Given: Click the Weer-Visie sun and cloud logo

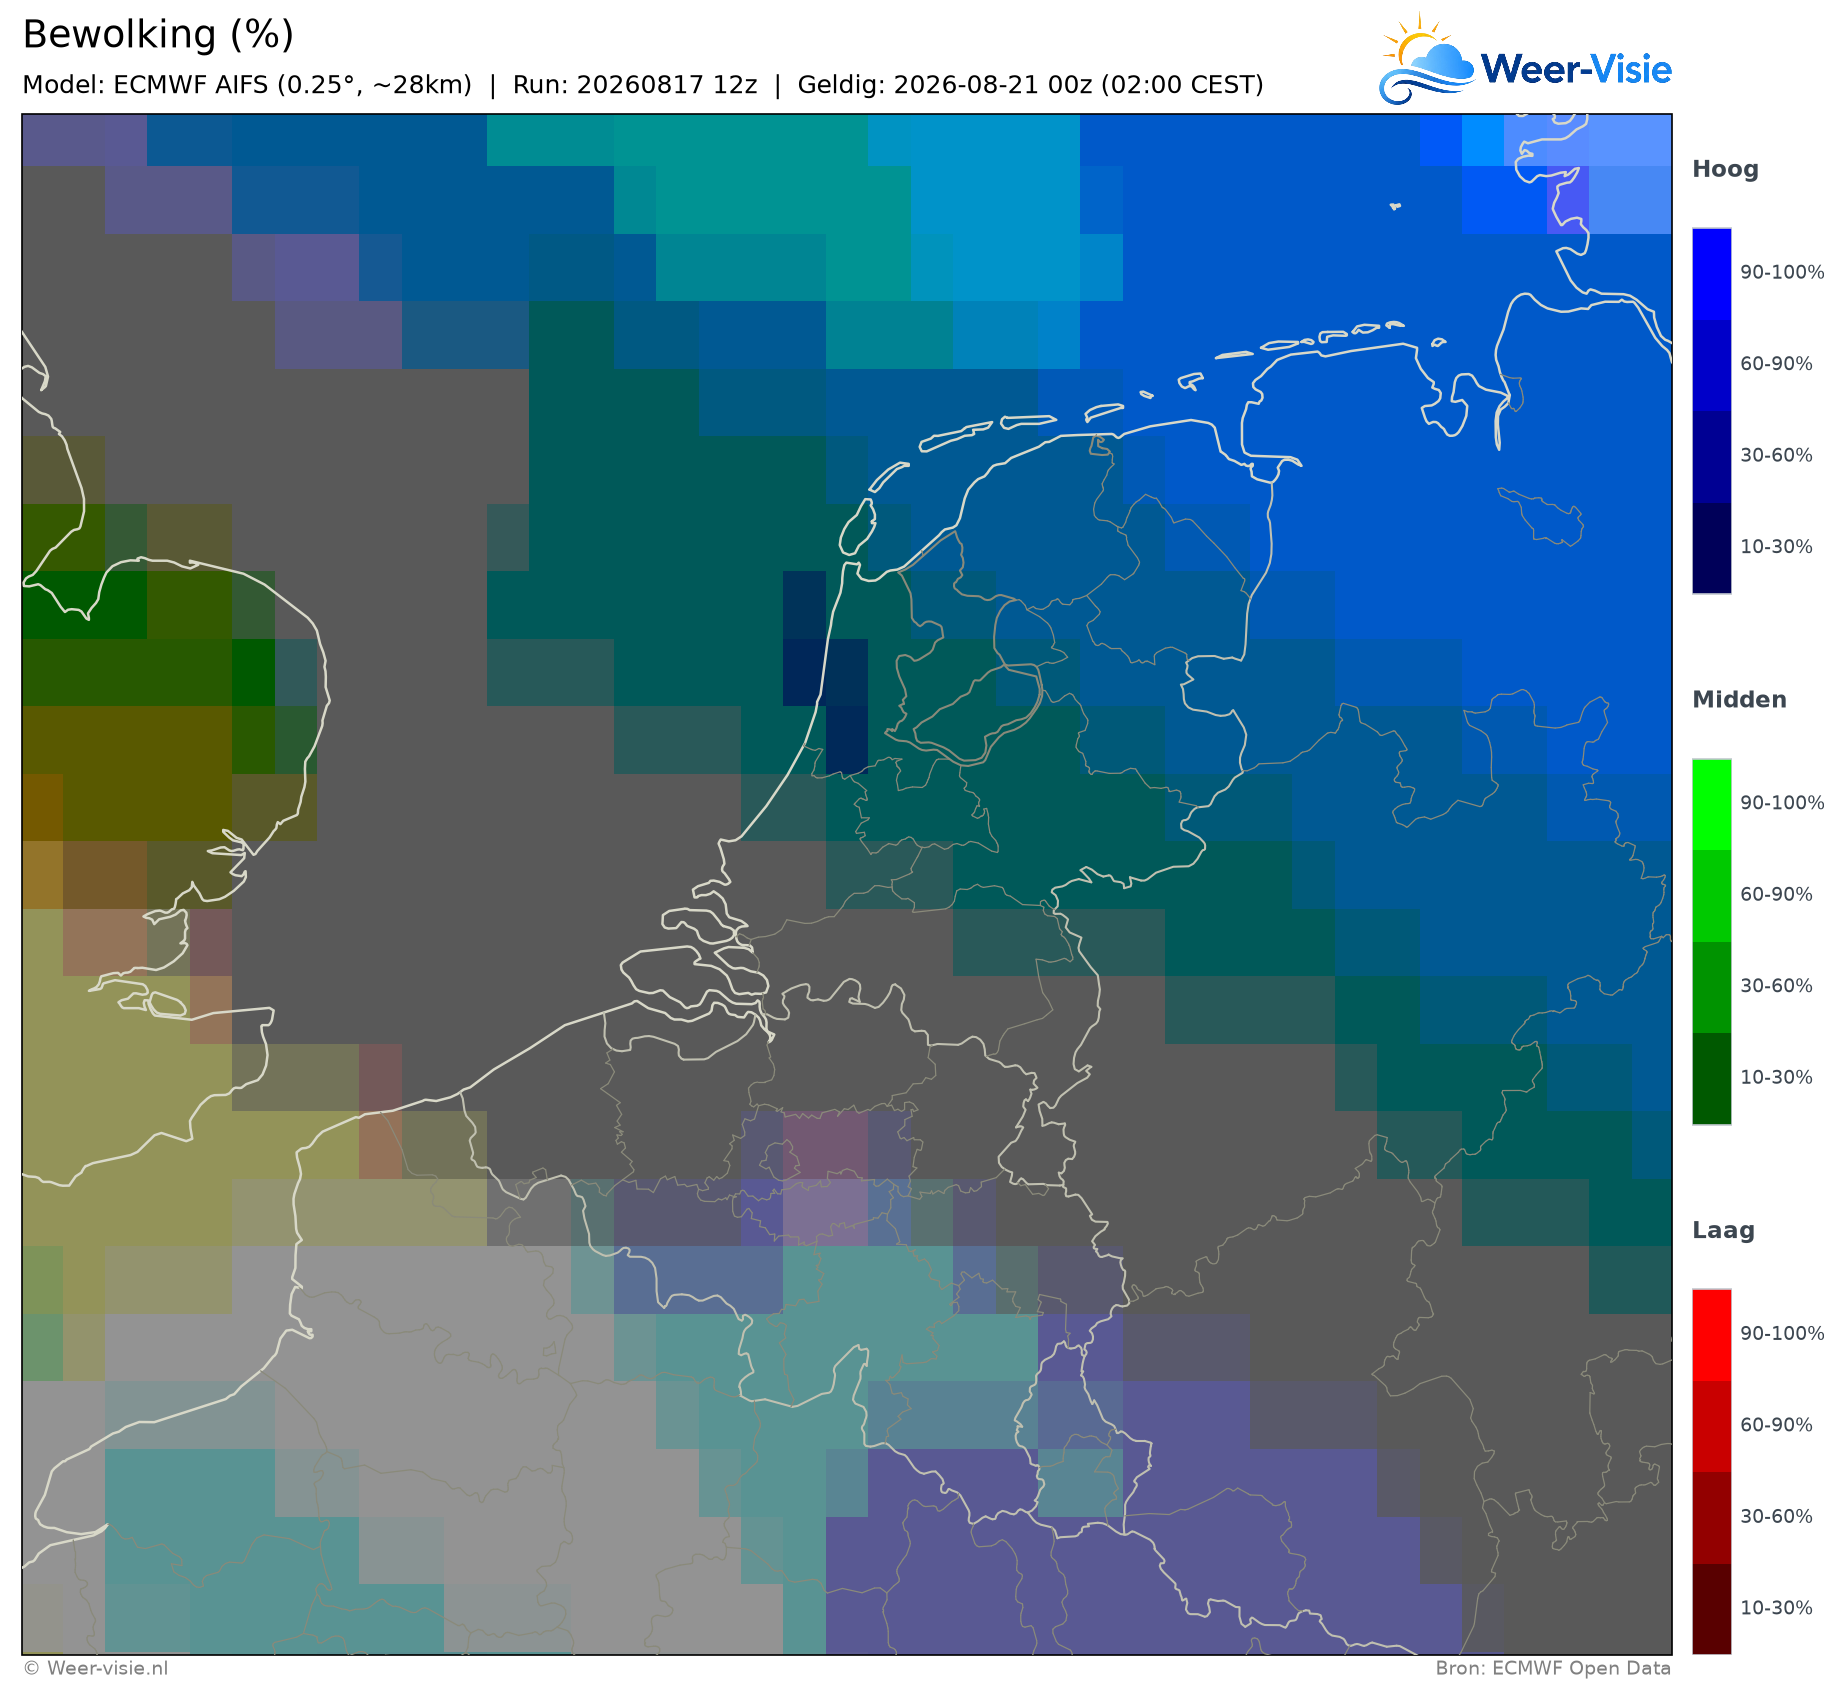Looking at the screenshot, I should coord(1426,59).
